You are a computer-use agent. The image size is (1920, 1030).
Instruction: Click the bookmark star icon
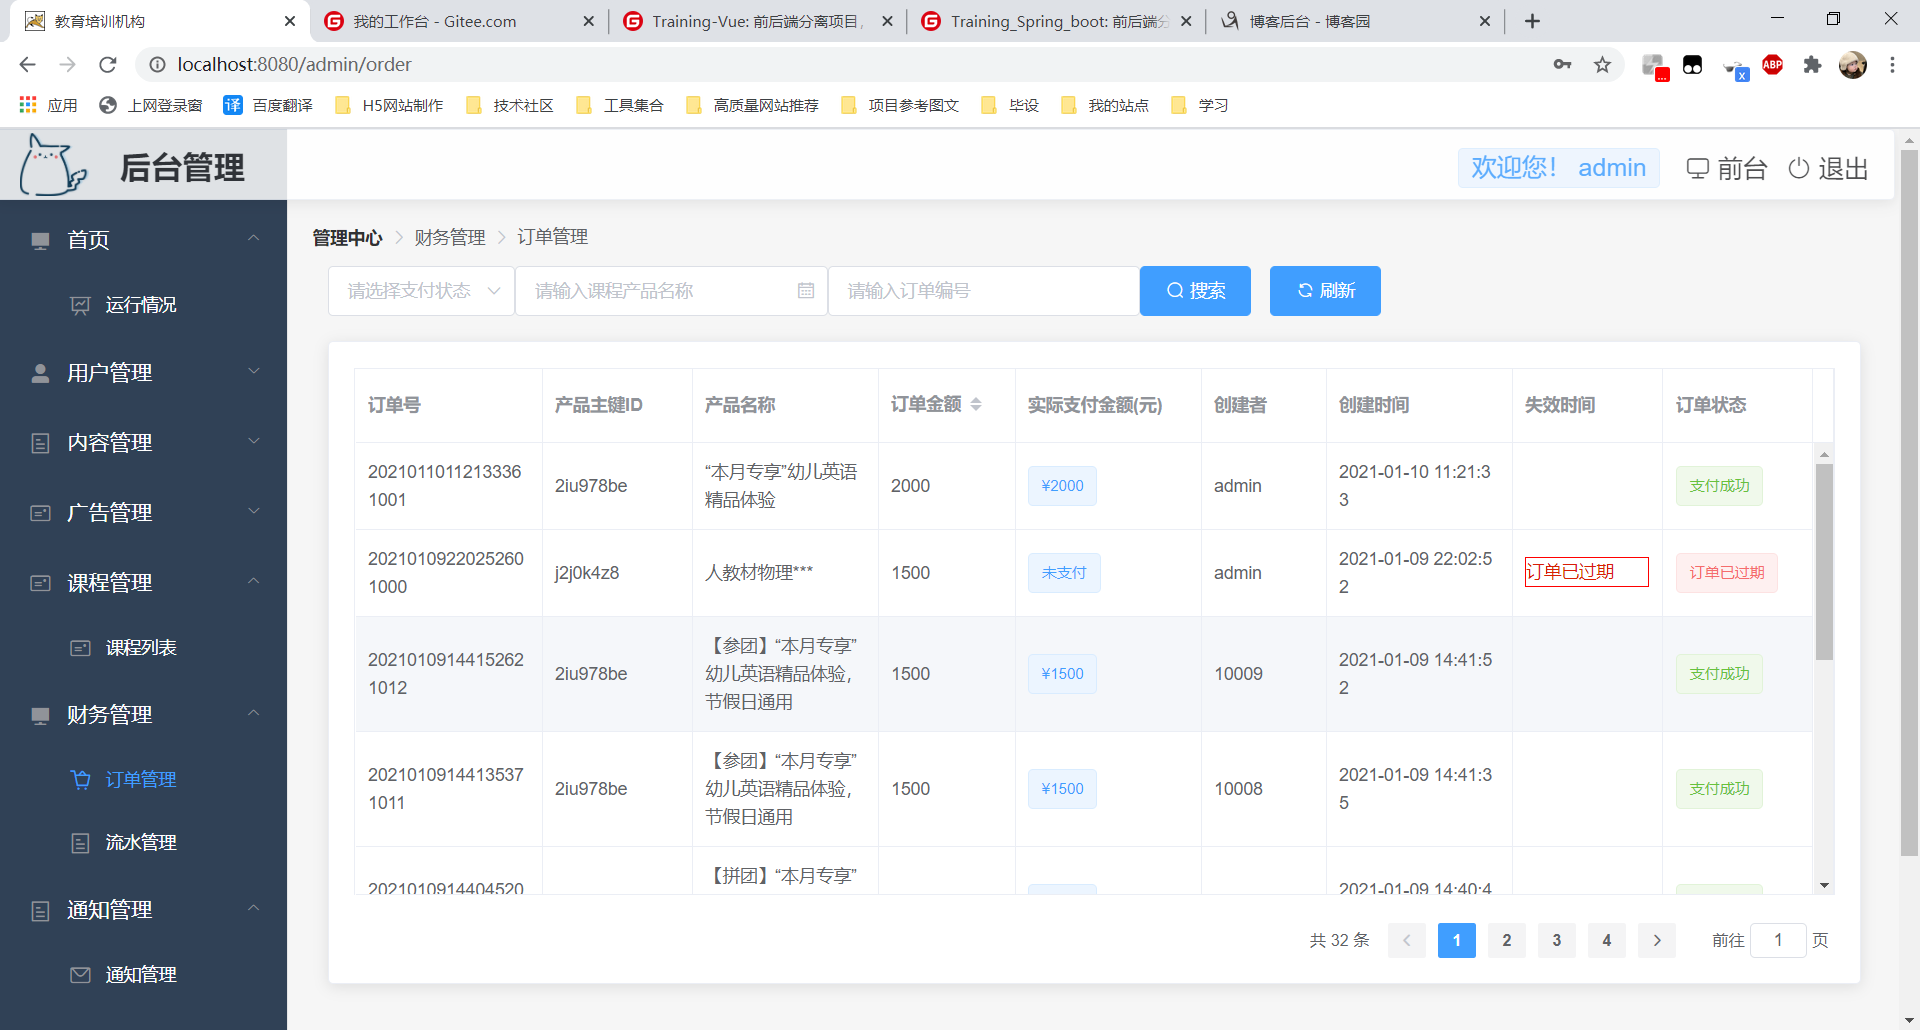tap(1603, 65)
